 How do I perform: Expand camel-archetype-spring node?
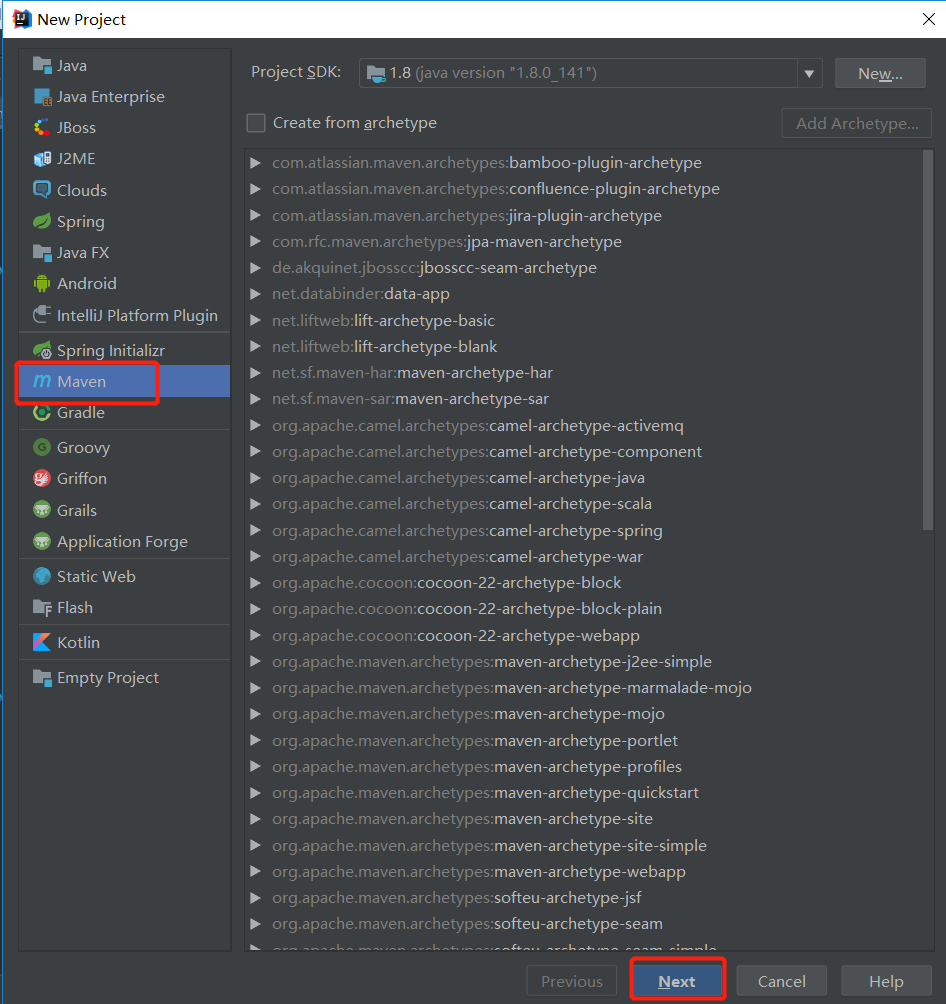(256, 530)
